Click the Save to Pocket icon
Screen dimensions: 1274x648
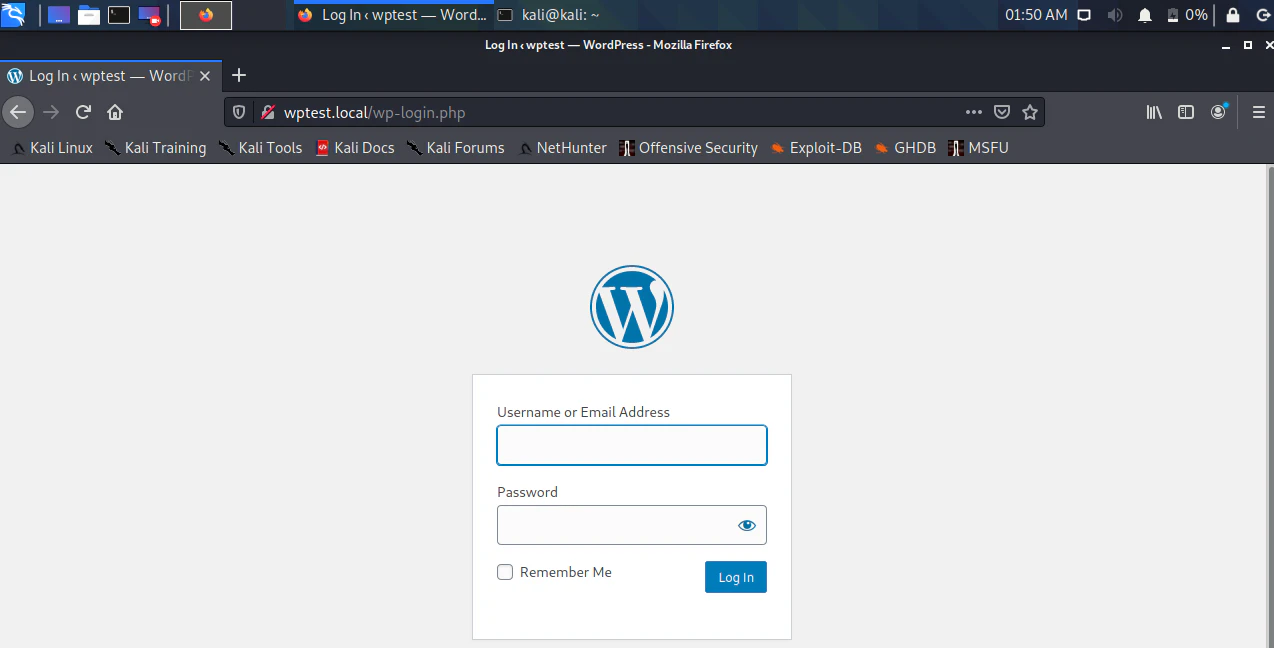point(1002,113)
